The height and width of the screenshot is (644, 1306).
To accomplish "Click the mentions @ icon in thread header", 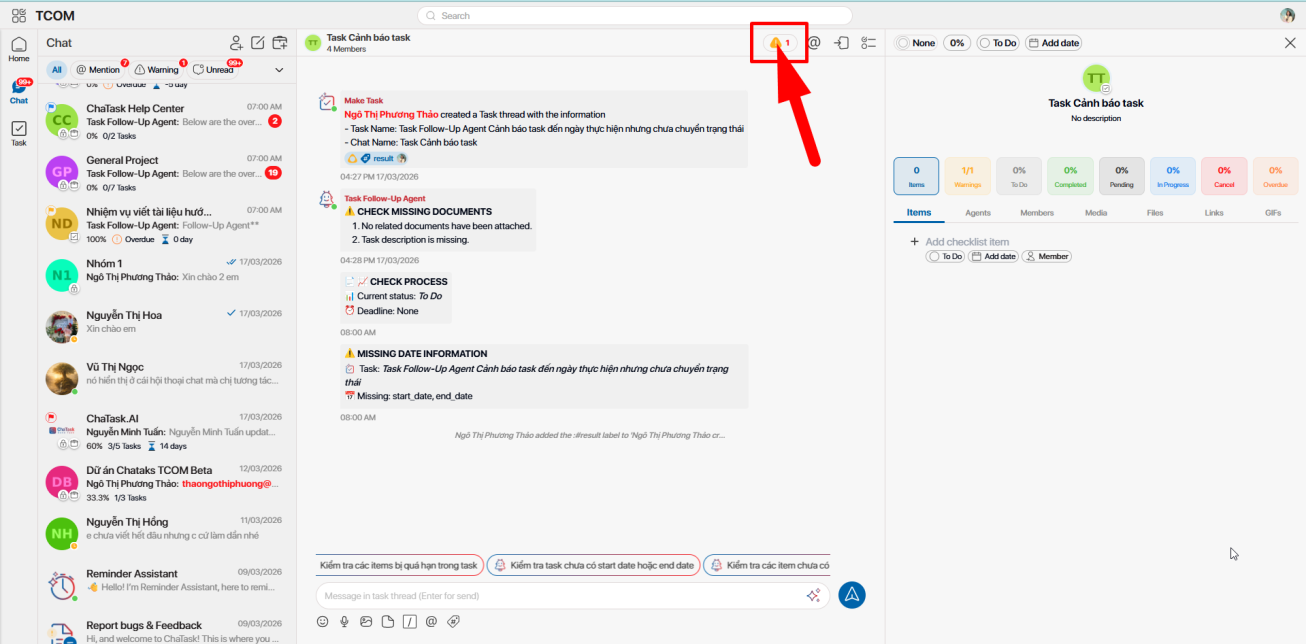I will (x=814, y=43).
